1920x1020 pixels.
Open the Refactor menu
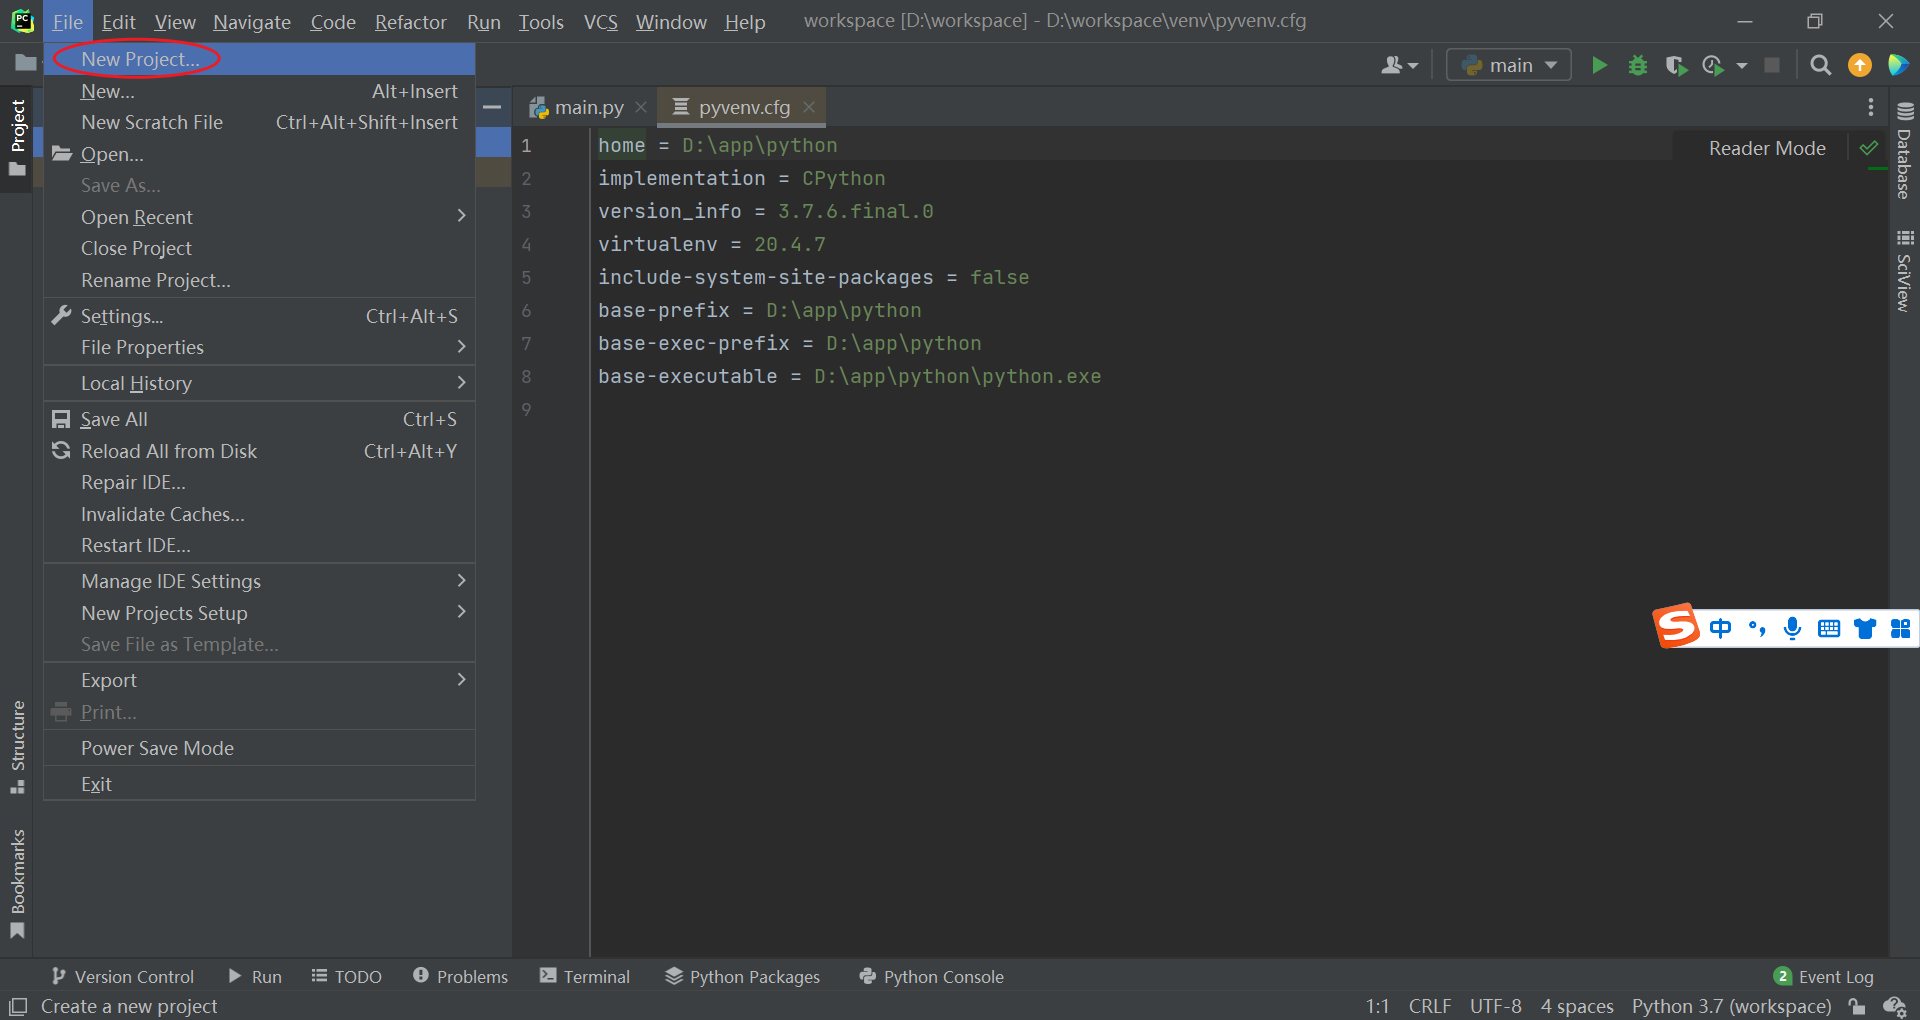click(410, 22)
